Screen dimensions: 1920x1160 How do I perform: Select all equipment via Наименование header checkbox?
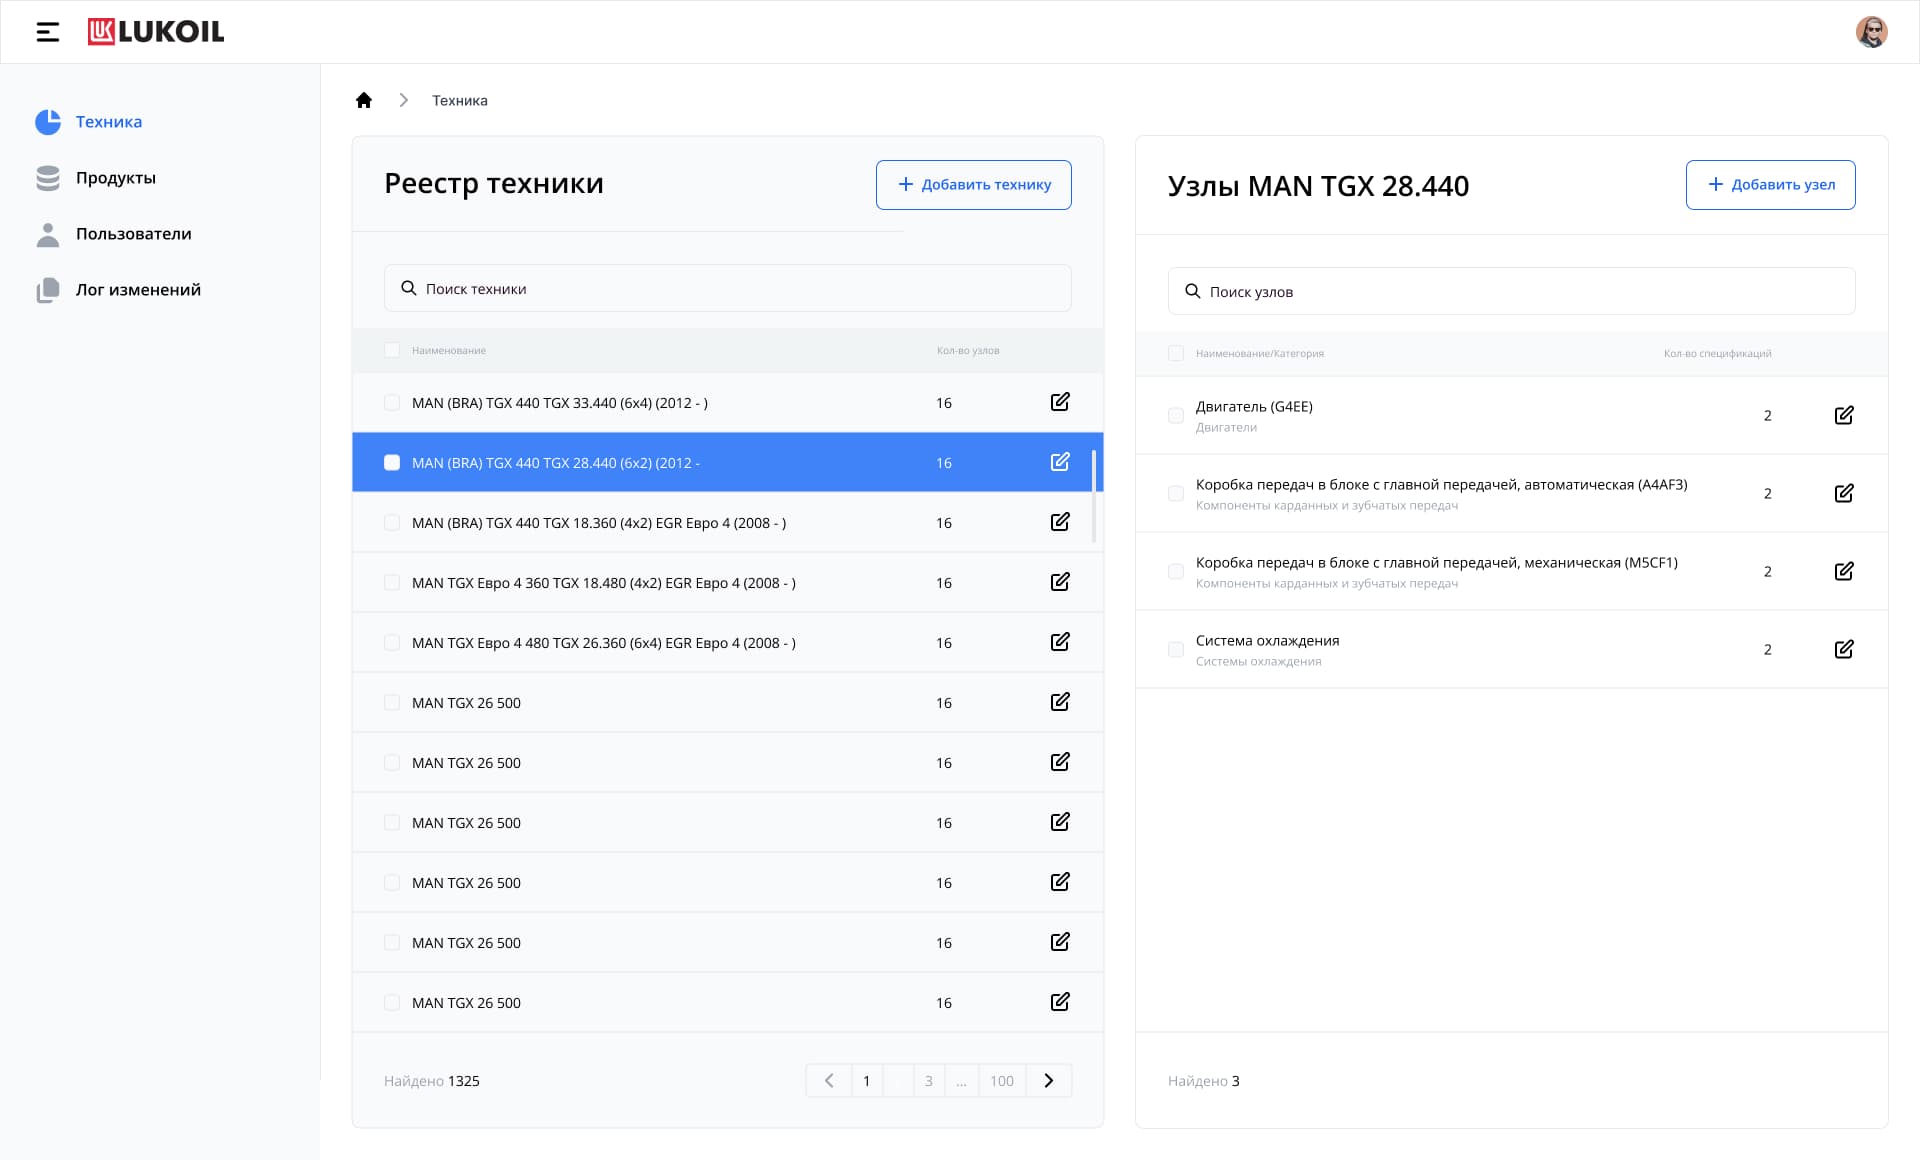coord(392,350)
